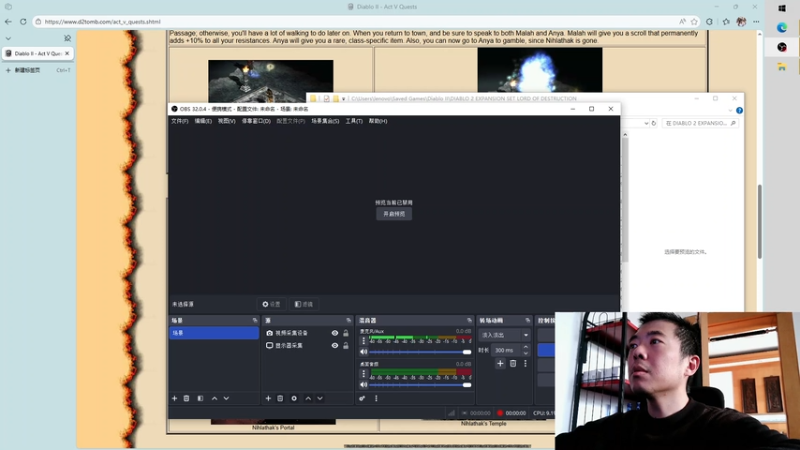This screenshot has width=800, height=450.
Task: Open Edge icon in right sidebar
Action: pos(782,28)
